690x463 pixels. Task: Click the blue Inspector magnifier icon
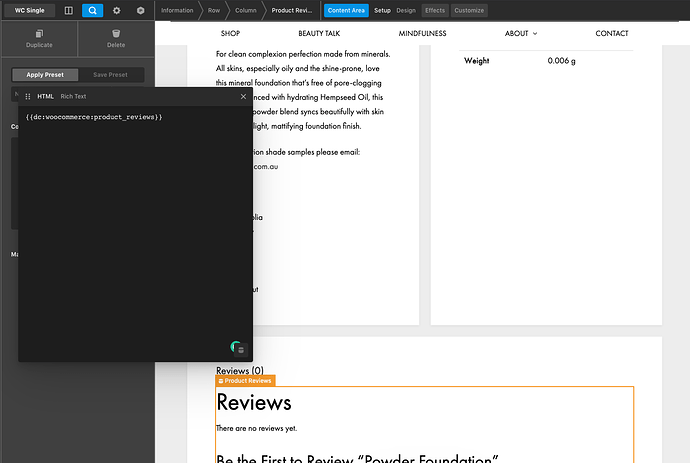click(x=91, y=10)
